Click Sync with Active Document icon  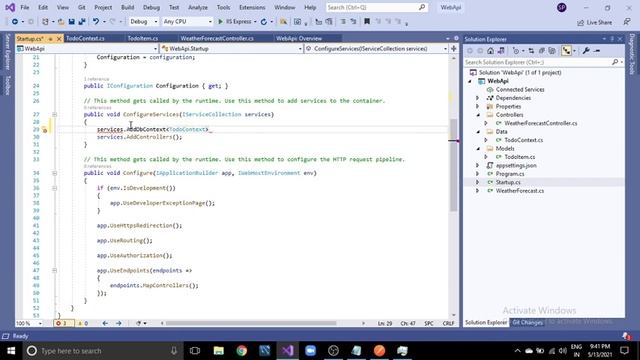coord(531,51)
